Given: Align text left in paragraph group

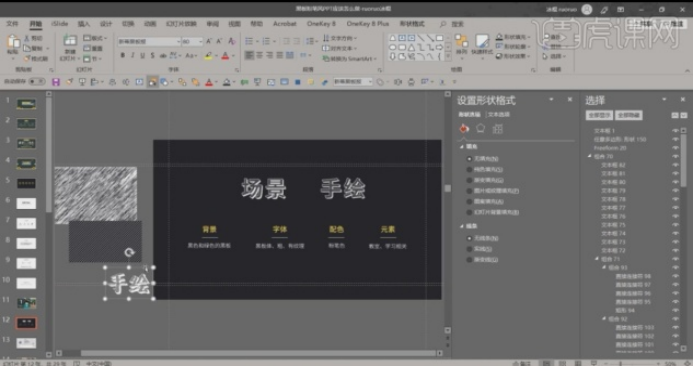Looking at the screenshot, I should tap(249, 55).
